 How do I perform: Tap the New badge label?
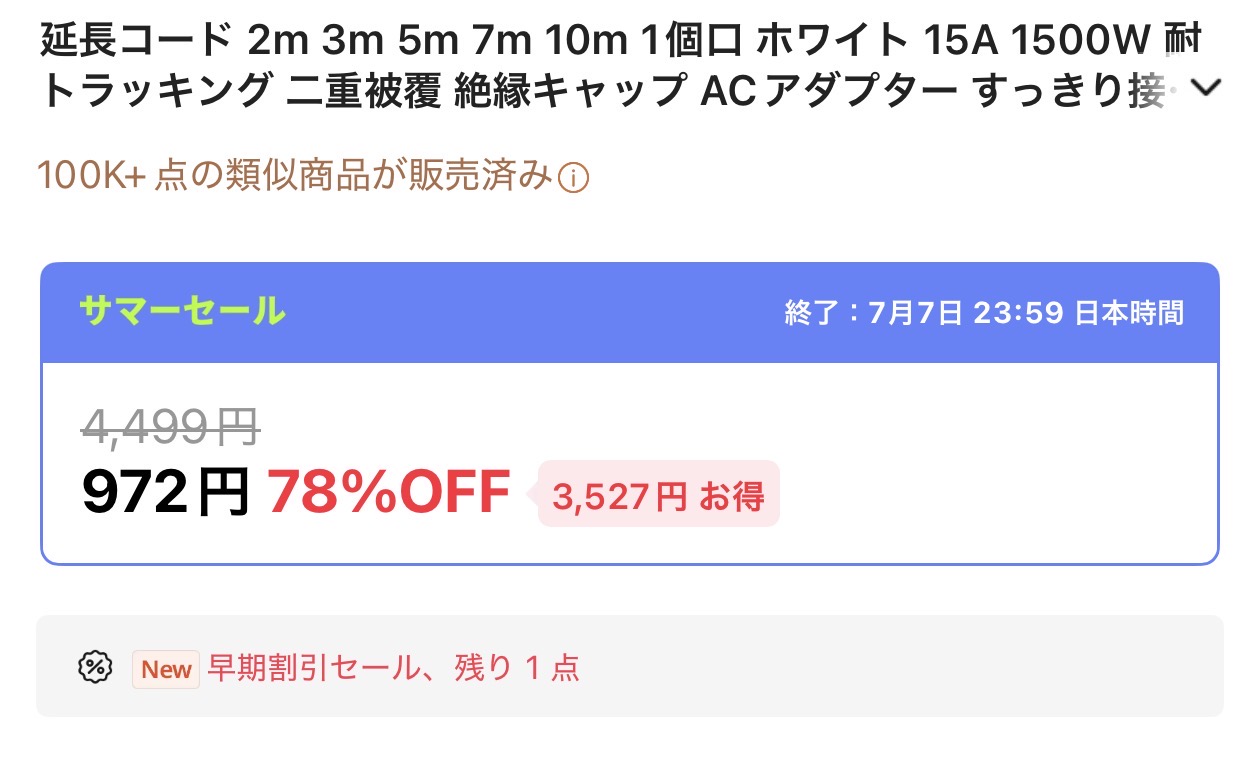pyautogui.click(x=166, y=669)
